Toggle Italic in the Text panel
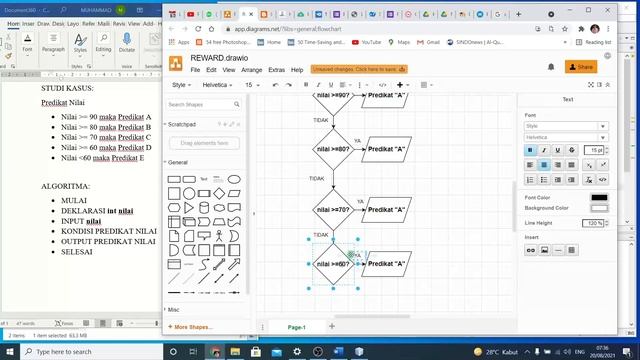Image resolution: width=640 pixels, height=360 pixels. click(x=544, y=150)
